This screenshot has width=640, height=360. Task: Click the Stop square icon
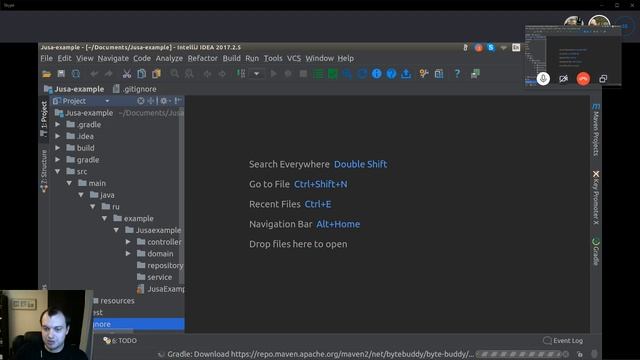tap(303, 74)
